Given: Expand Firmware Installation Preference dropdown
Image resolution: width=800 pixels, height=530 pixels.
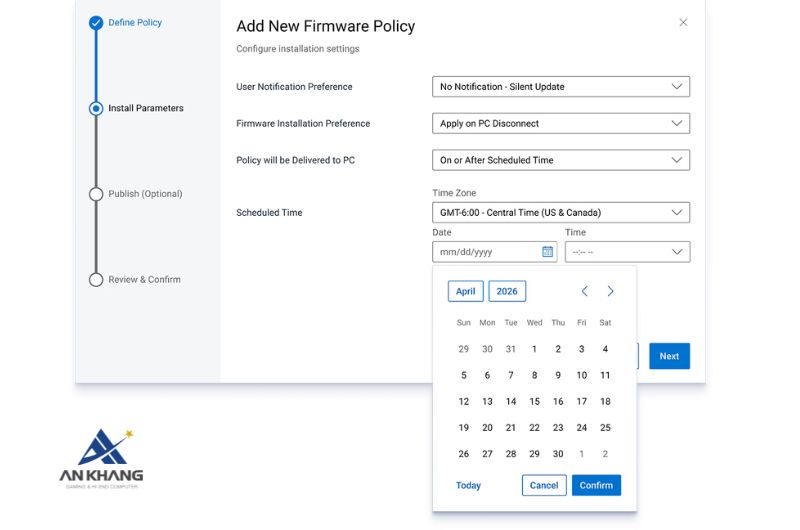Looking at the screenshot, I should click(561, 123).
